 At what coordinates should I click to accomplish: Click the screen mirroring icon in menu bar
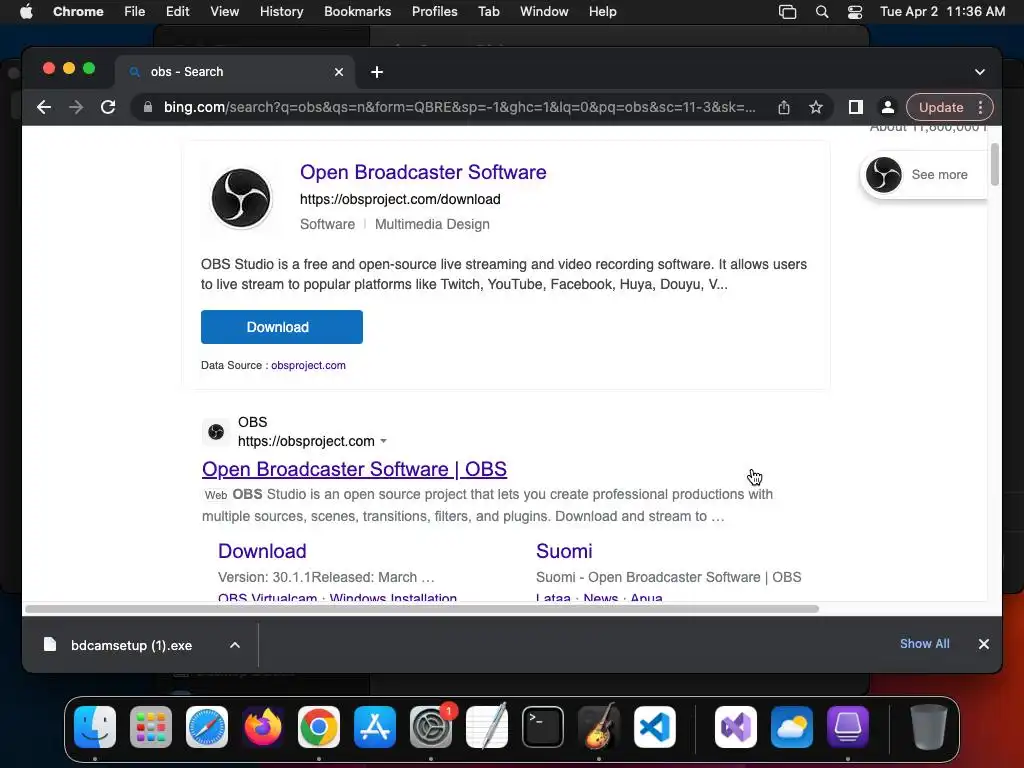pos(788,12)
